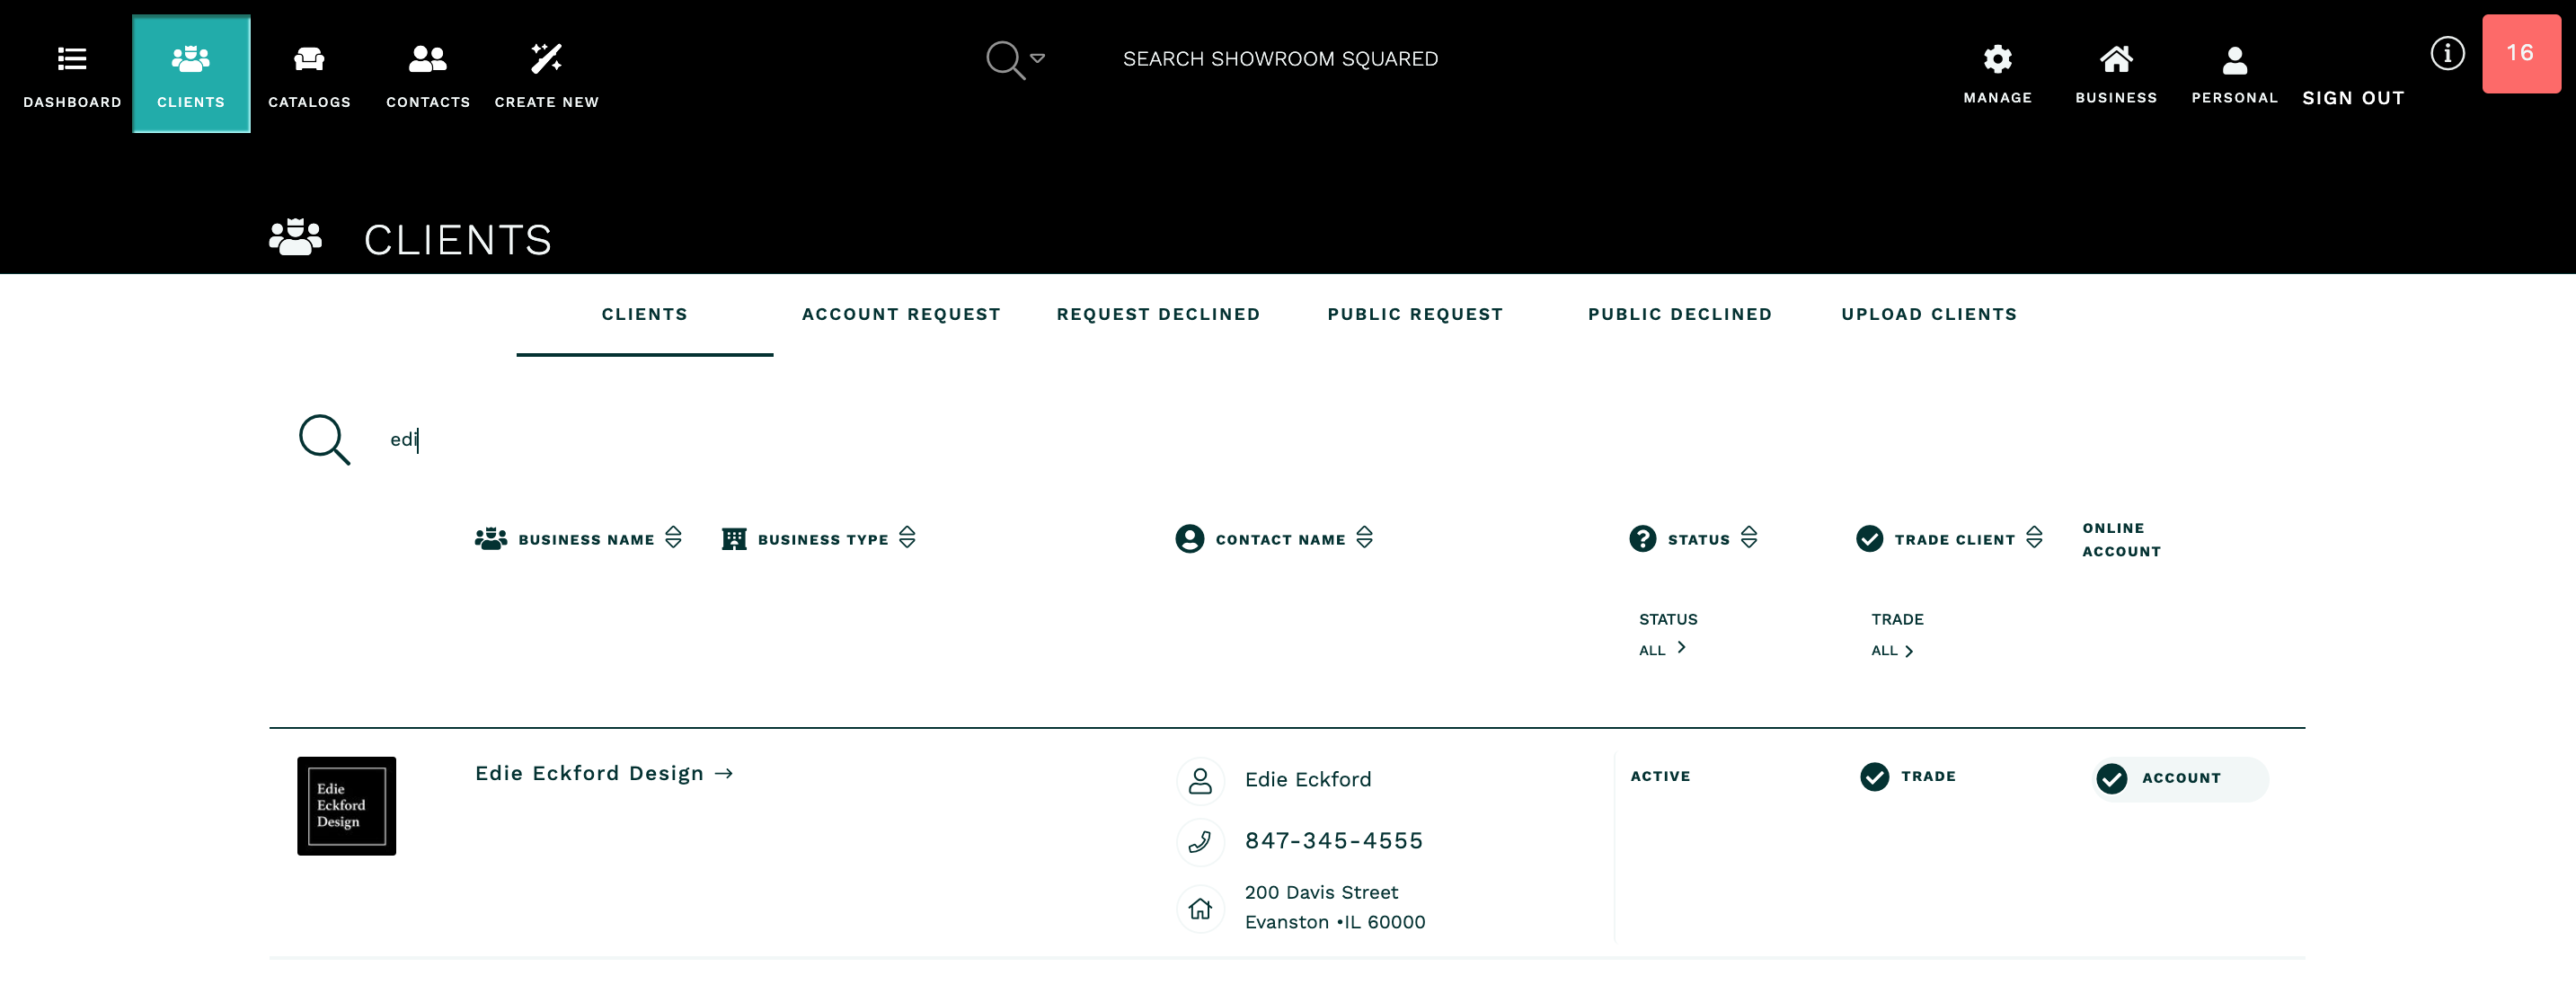The height and width of the screenshot is (985, 2576).
Task: Expand the Trade ALL filter
Action: click(x=1892, y=650)
